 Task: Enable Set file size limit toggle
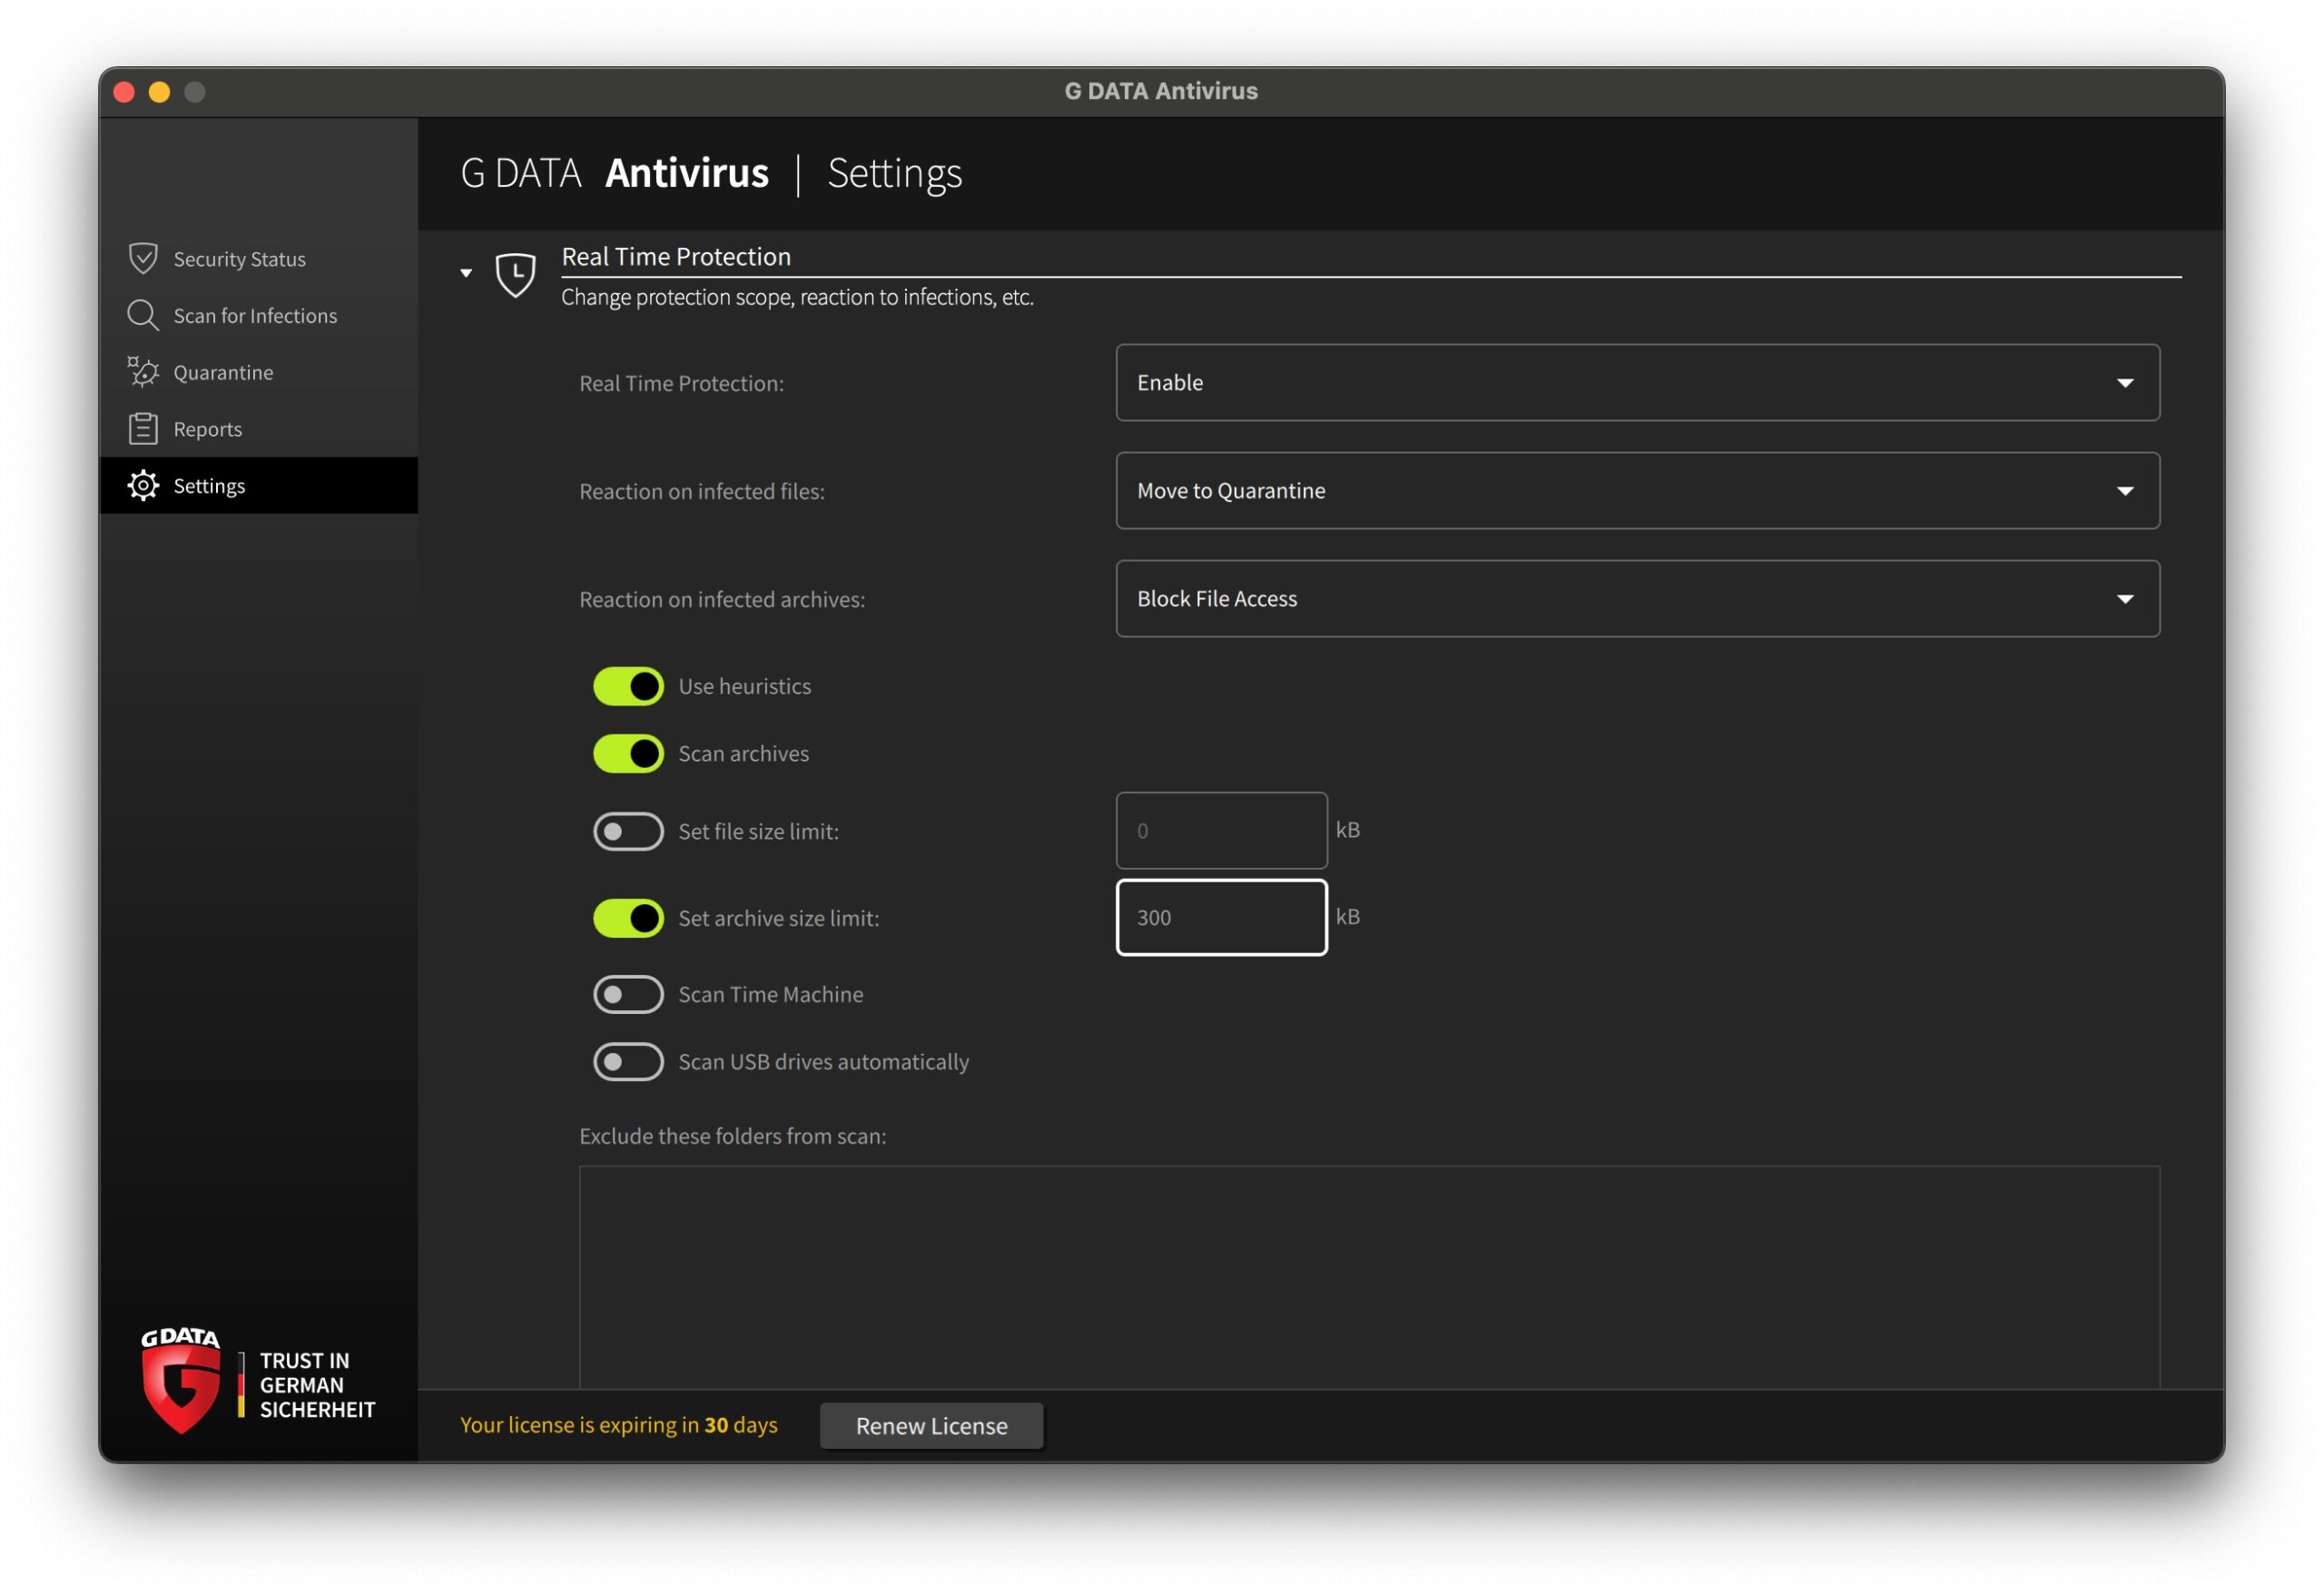[628, 831]
